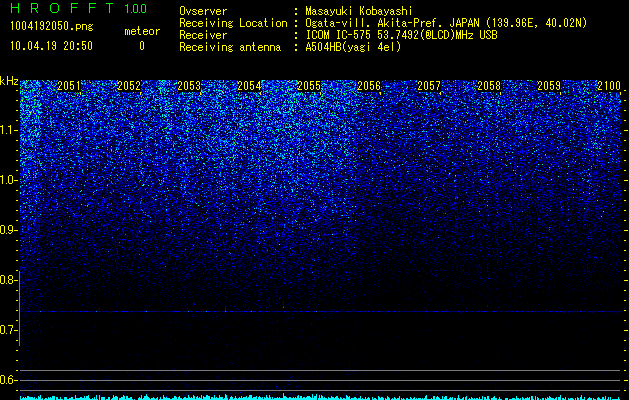
Task: Click the 1.1 kHz frequency label
Action: (8, 130)
